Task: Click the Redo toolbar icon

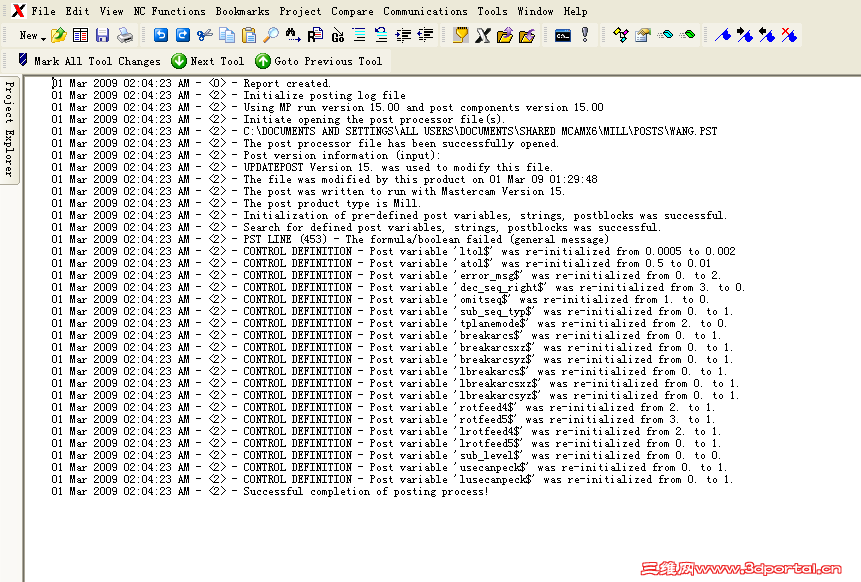Action: (184, 34)
